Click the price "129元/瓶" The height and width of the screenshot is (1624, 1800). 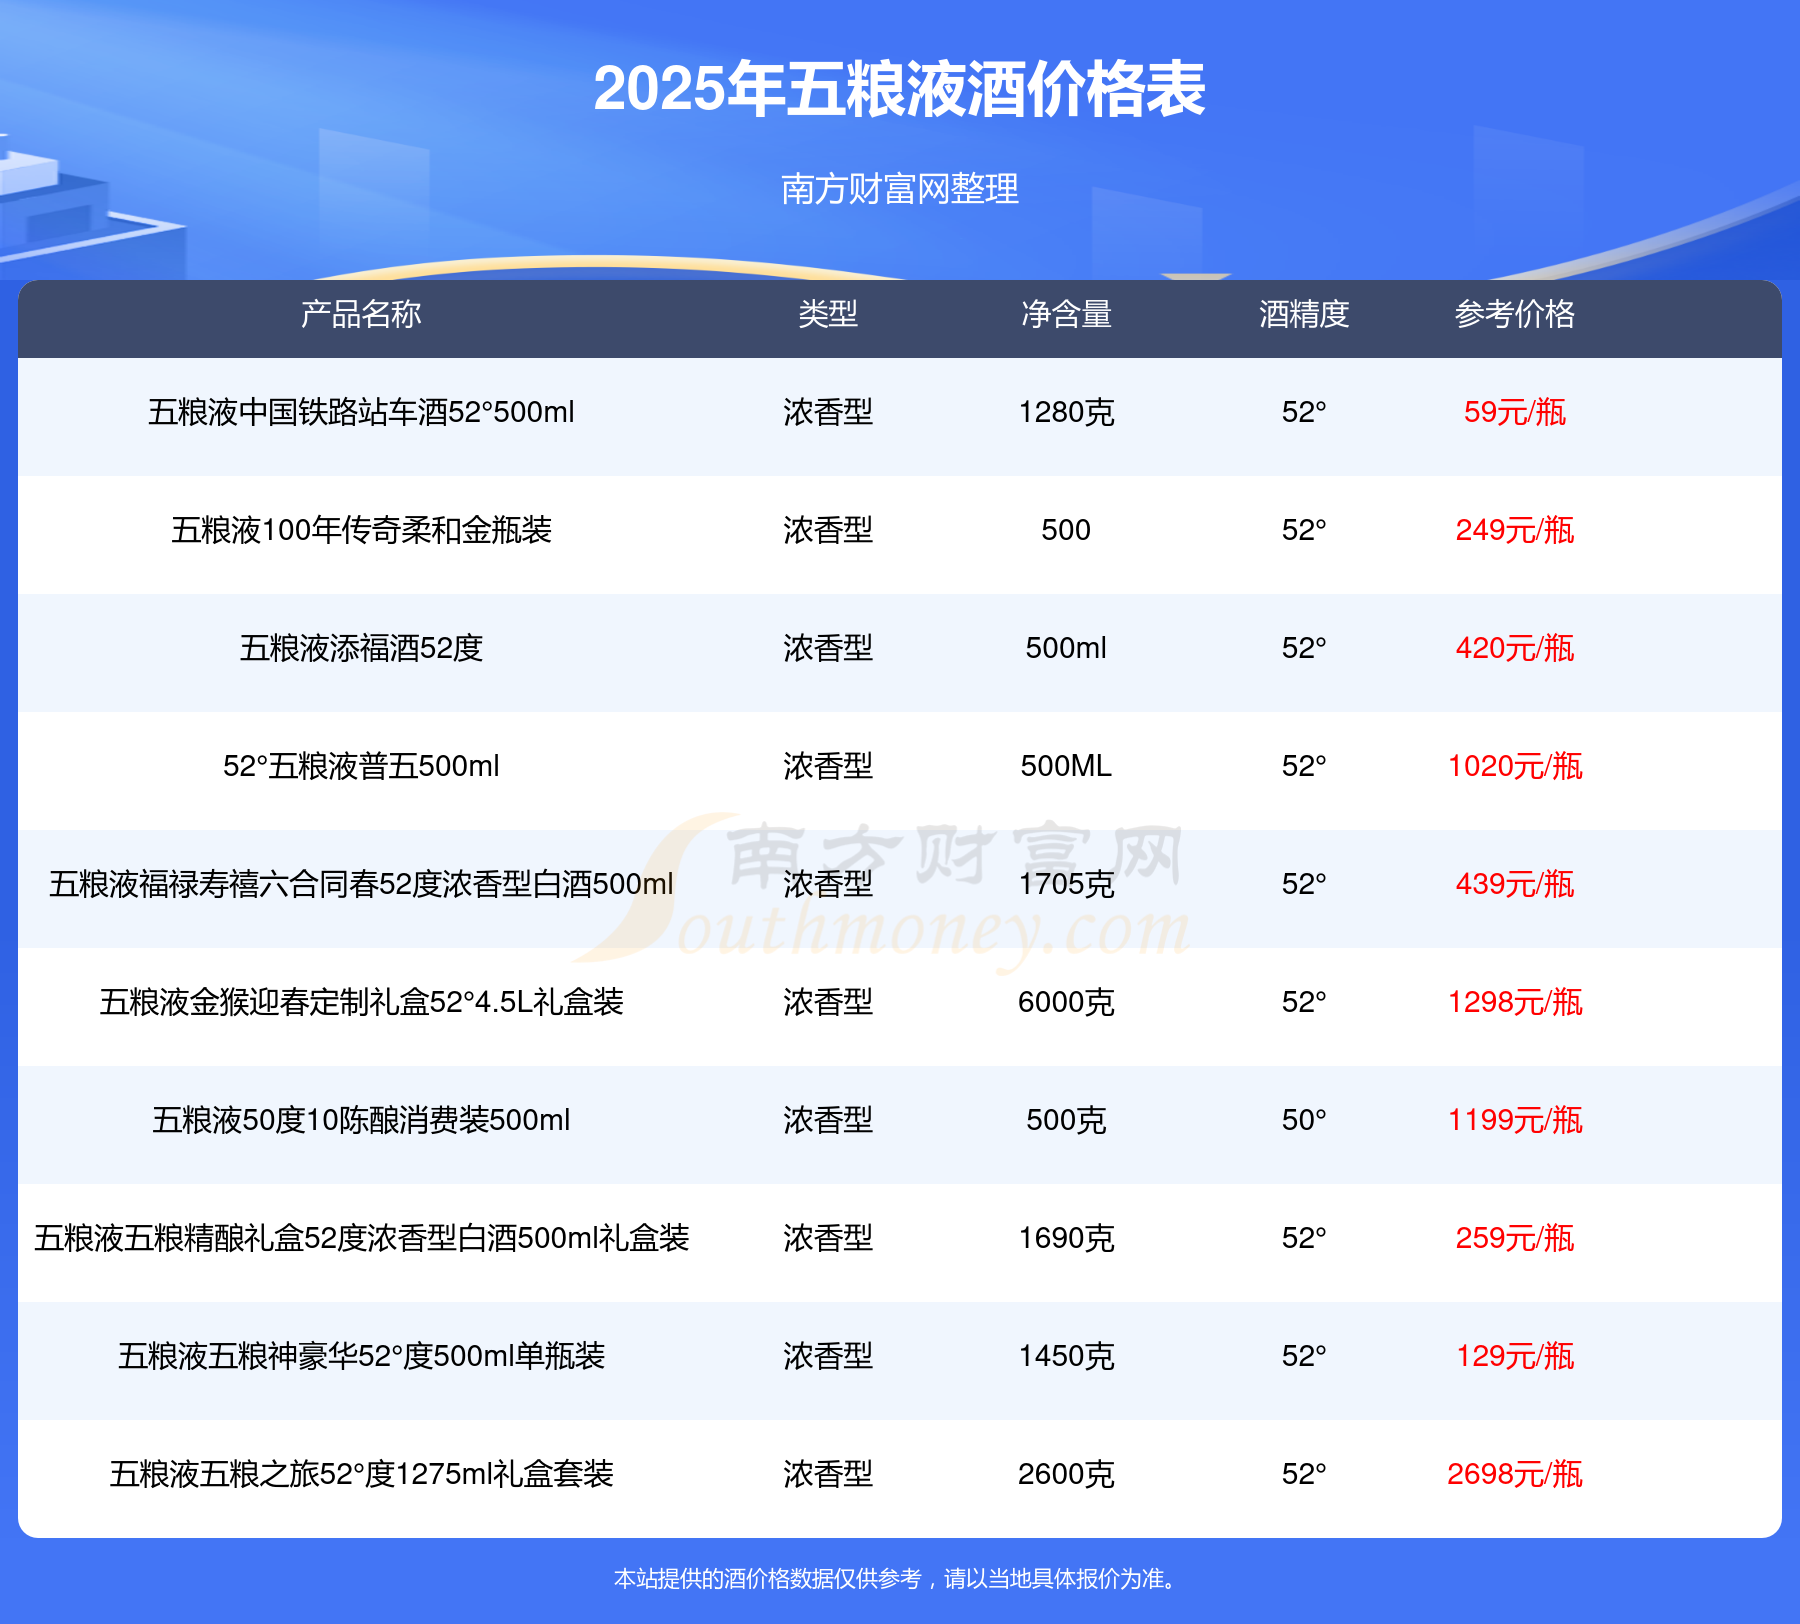[1515, 1356]
